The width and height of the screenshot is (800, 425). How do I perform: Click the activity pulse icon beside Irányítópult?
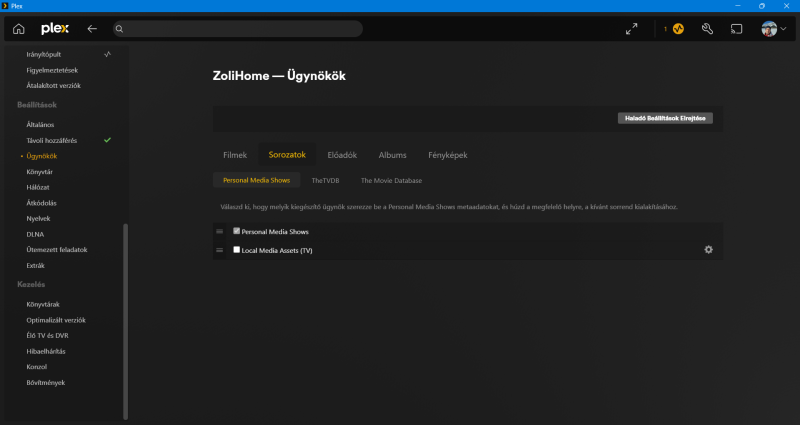click(x=107, y=54)
